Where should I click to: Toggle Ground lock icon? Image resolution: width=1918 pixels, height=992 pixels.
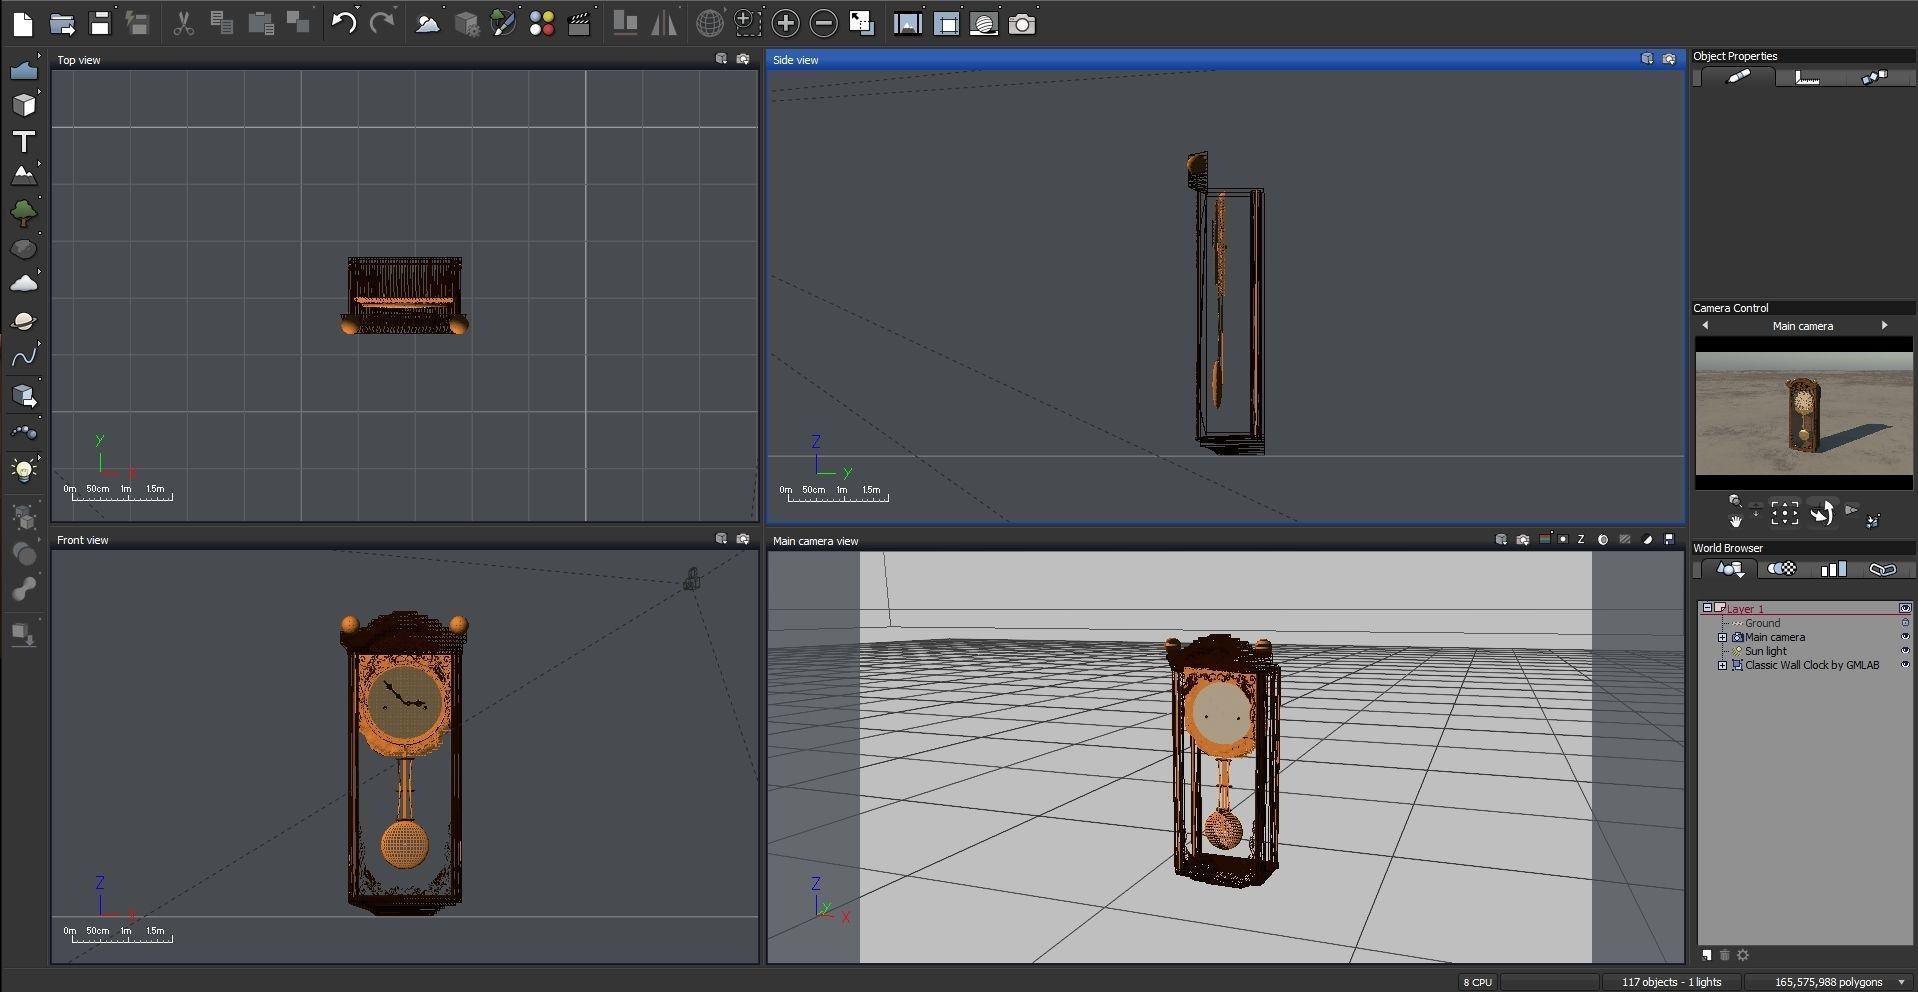click(x=1905, y=623)
